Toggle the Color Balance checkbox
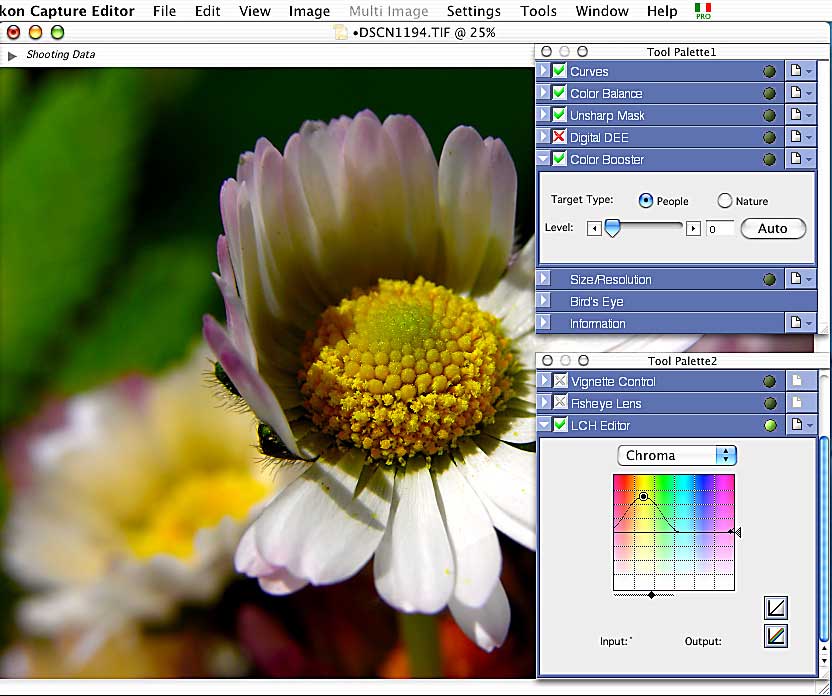832x696 pixels. pos(559,93)
